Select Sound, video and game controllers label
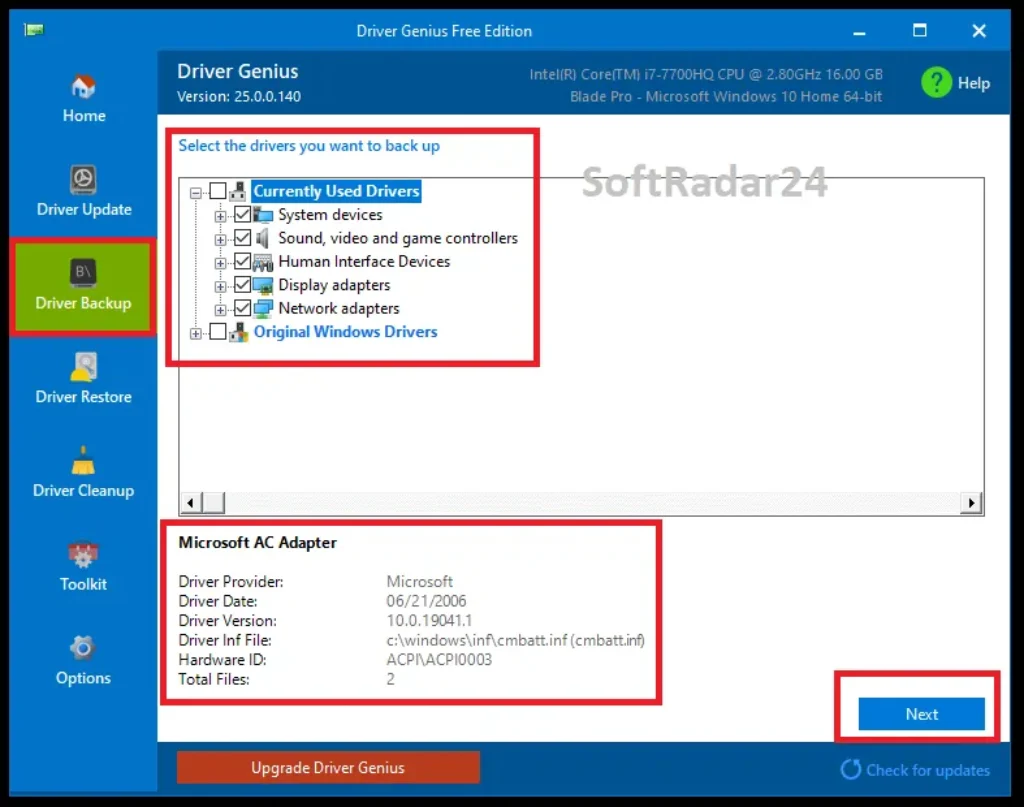 (x=398, y=238)
